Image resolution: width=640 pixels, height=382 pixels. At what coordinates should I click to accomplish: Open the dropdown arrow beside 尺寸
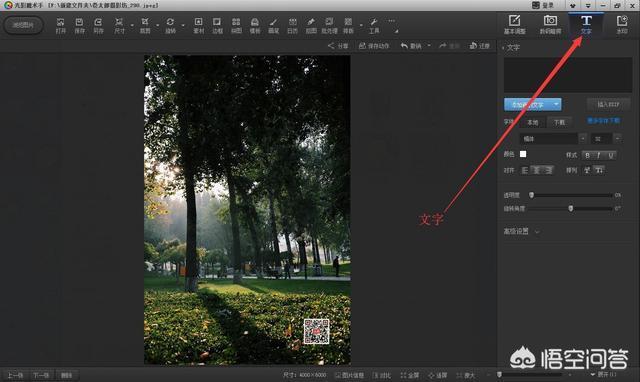(x=132, y=26)
